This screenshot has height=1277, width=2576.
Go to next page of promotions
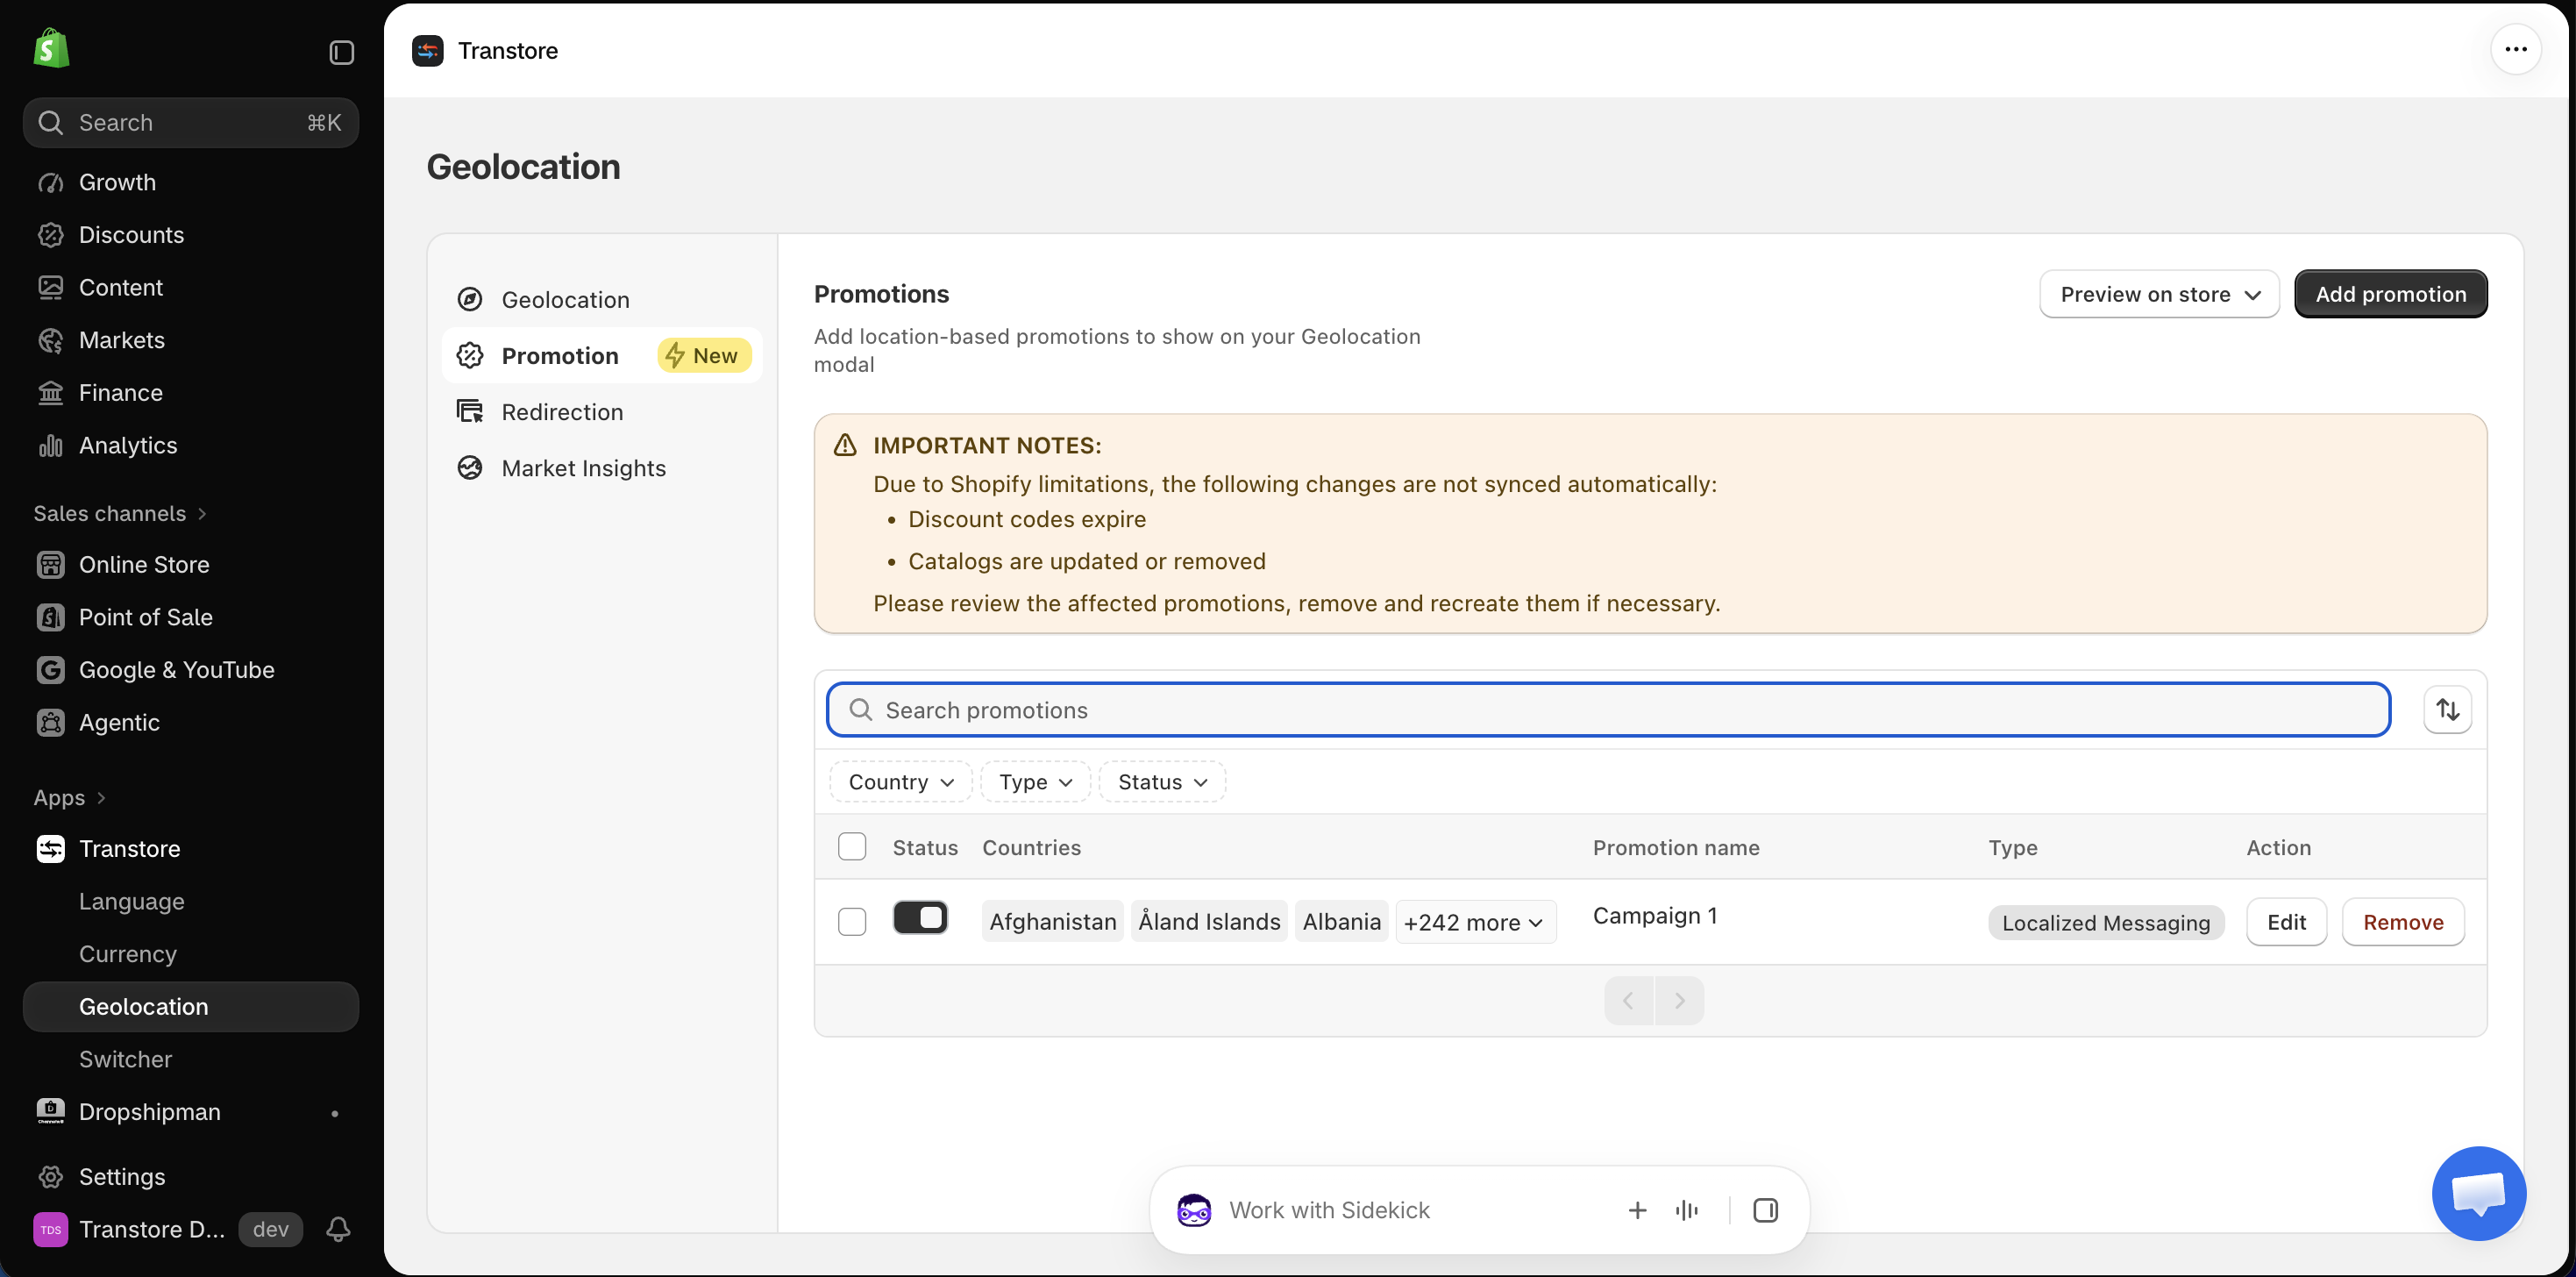click(1679, 1000)
